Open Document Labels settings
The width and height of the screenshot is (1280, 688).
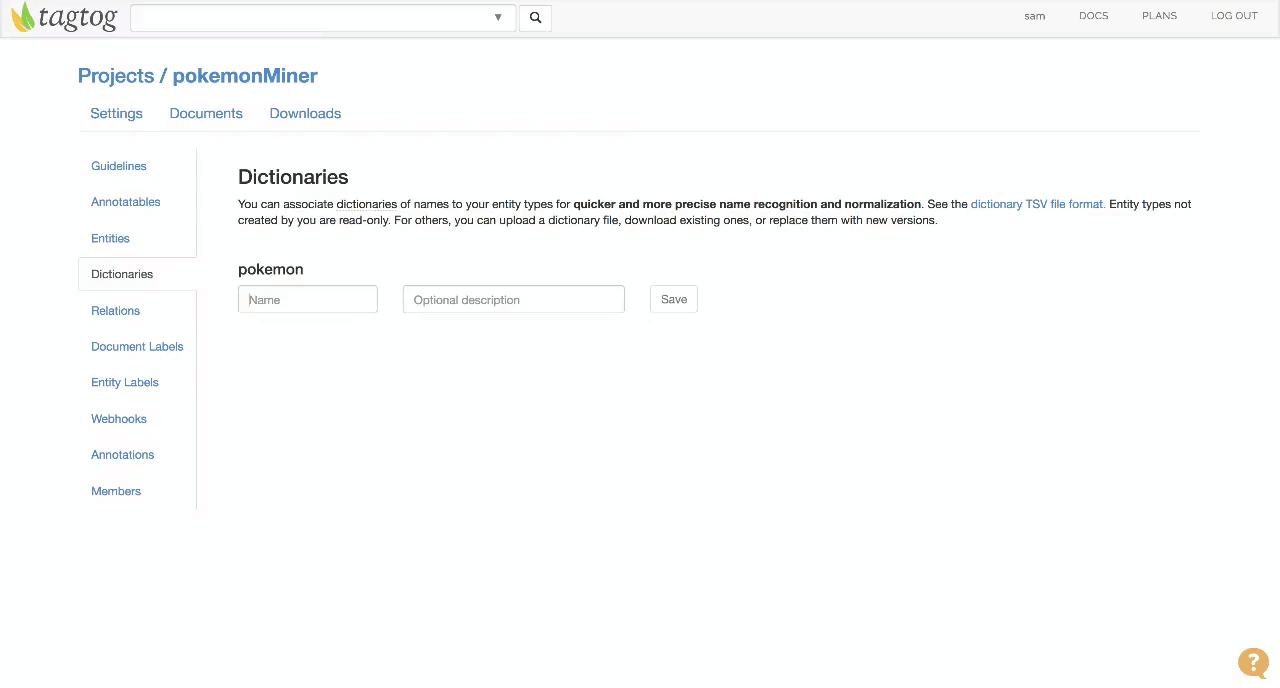click(x=137, y=347)
